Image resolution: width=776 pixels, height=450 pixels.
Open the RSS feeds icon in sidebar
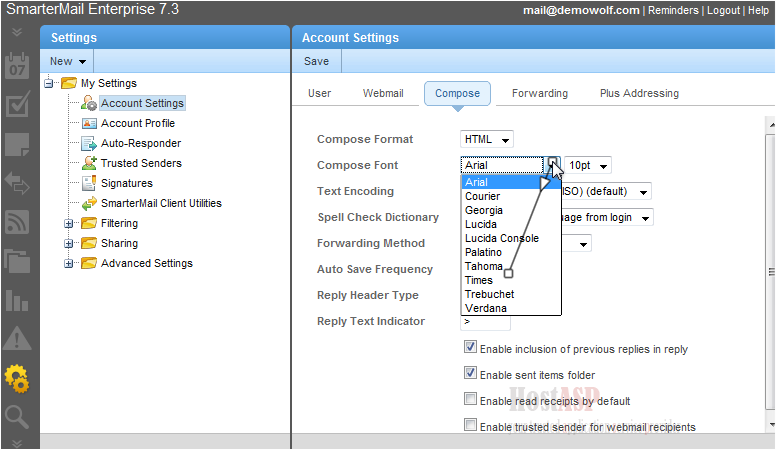coord(17,222)
